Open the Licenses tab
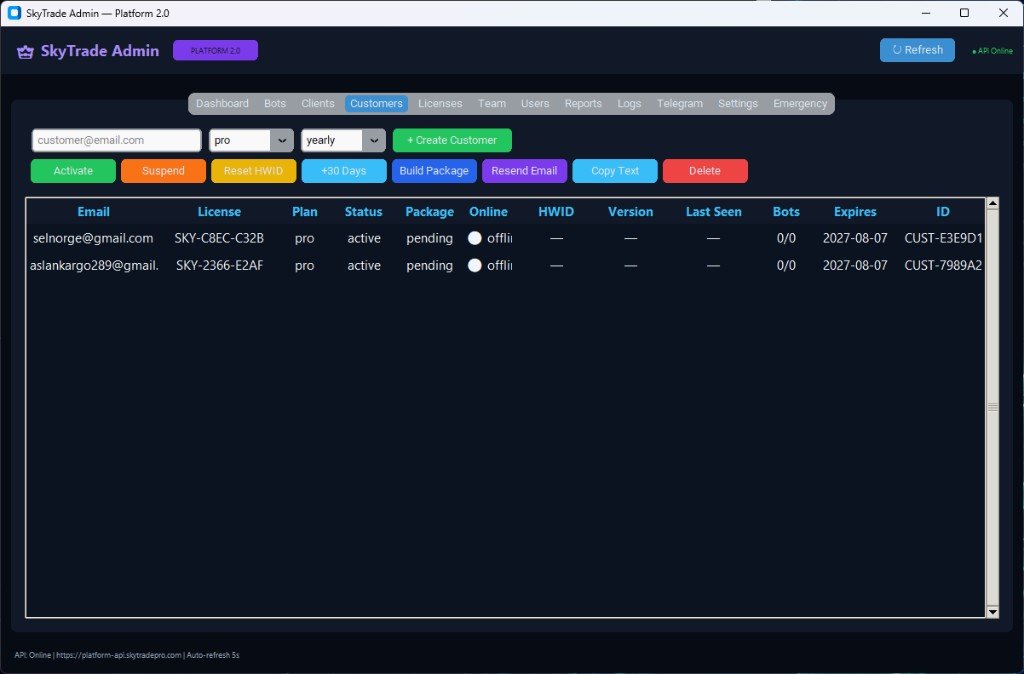1024x674 pixels. pos(440,104)
